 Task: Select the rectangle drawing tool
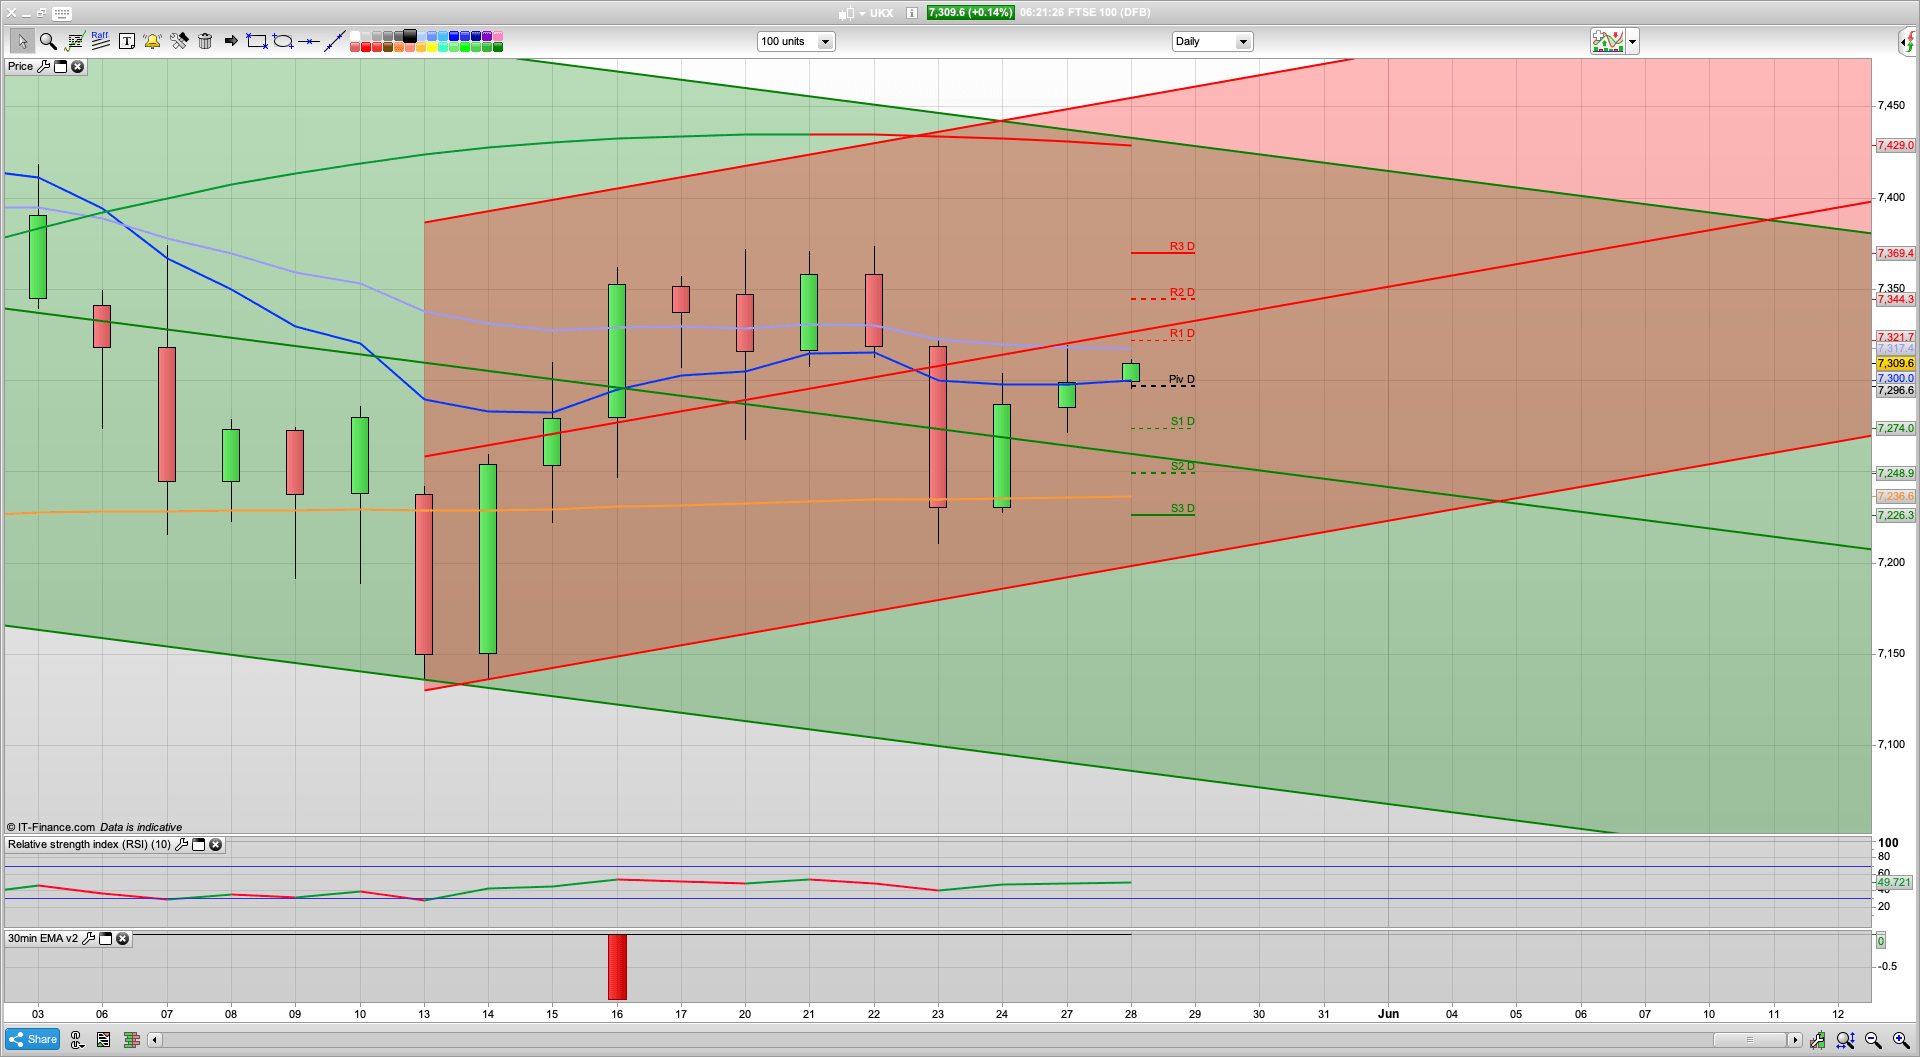(257, 41)
